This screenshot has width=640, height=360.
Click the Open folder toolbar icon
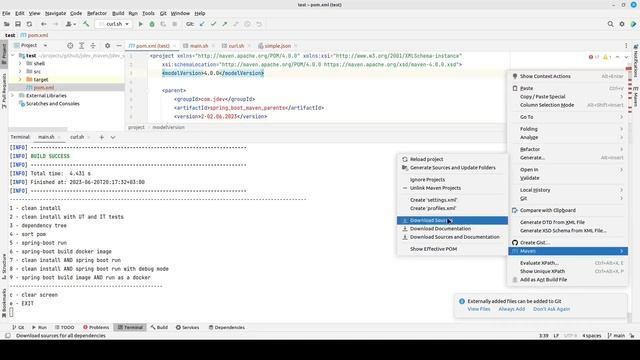[7, 24]
